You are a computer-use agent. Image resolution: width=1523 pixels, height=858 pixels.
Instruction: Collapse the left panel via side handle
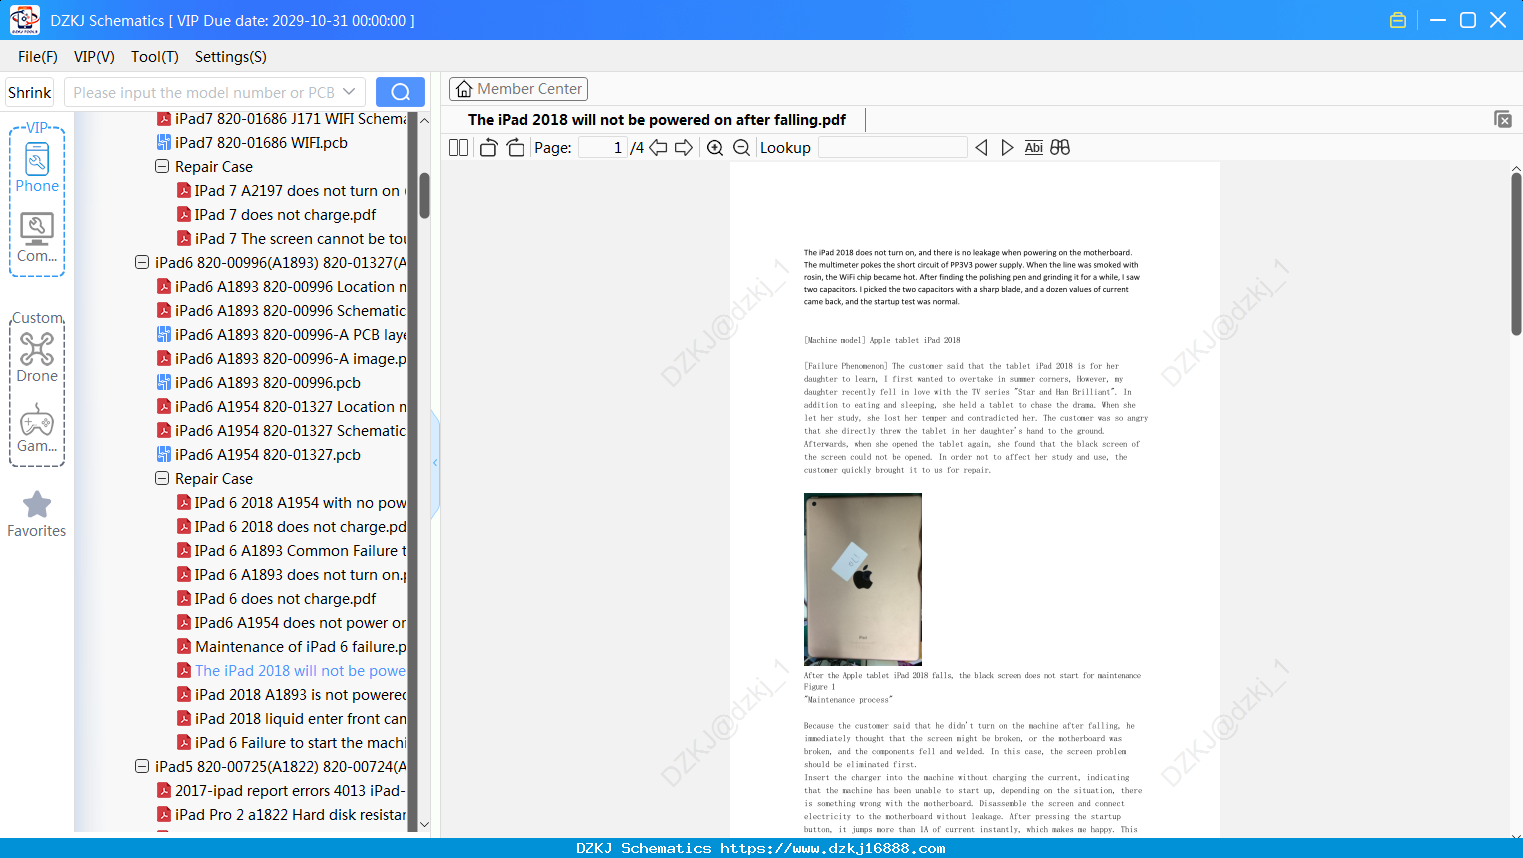(x=435, y=463)
